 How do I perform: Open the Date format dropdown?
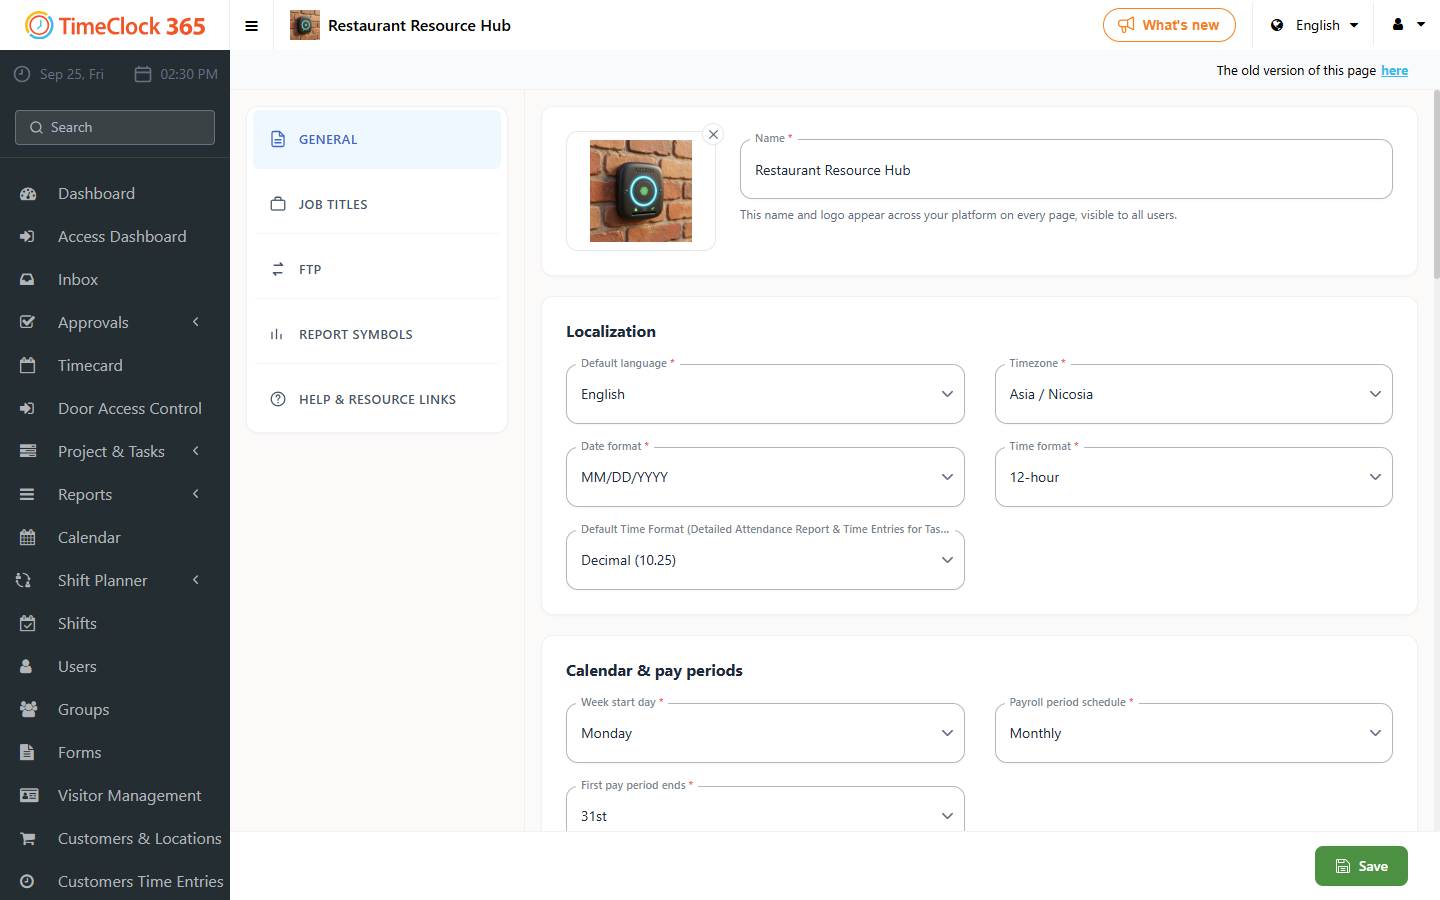[x=765, y=477]
